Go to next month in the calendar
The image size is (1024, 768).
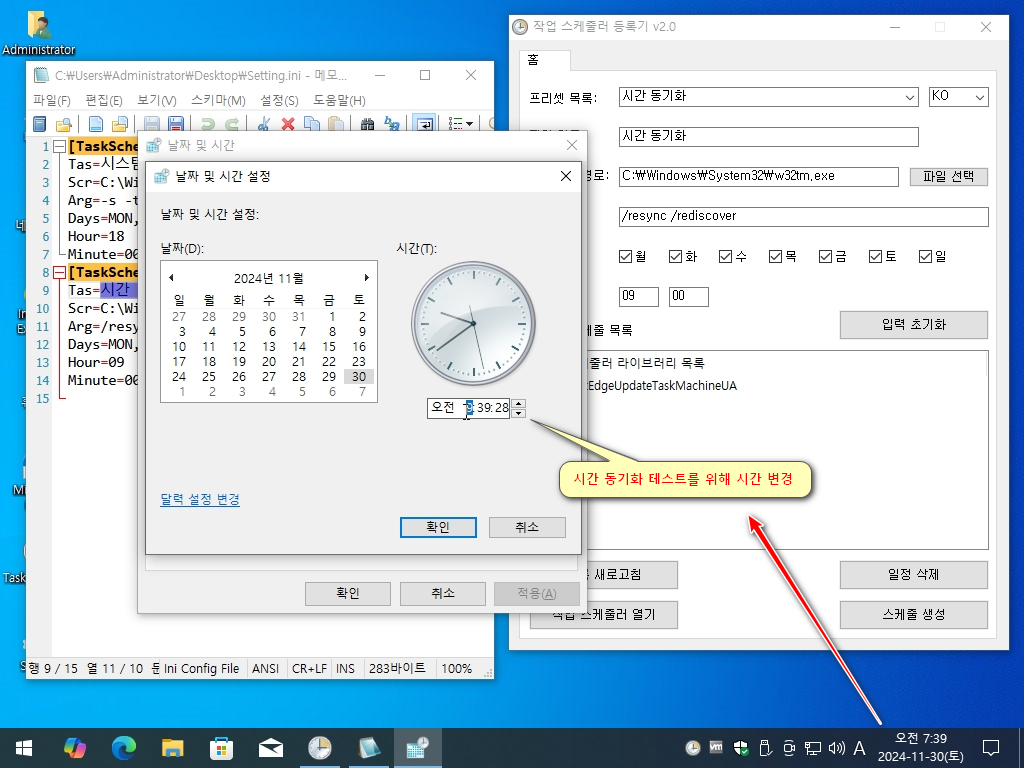(x=366, y=278)
